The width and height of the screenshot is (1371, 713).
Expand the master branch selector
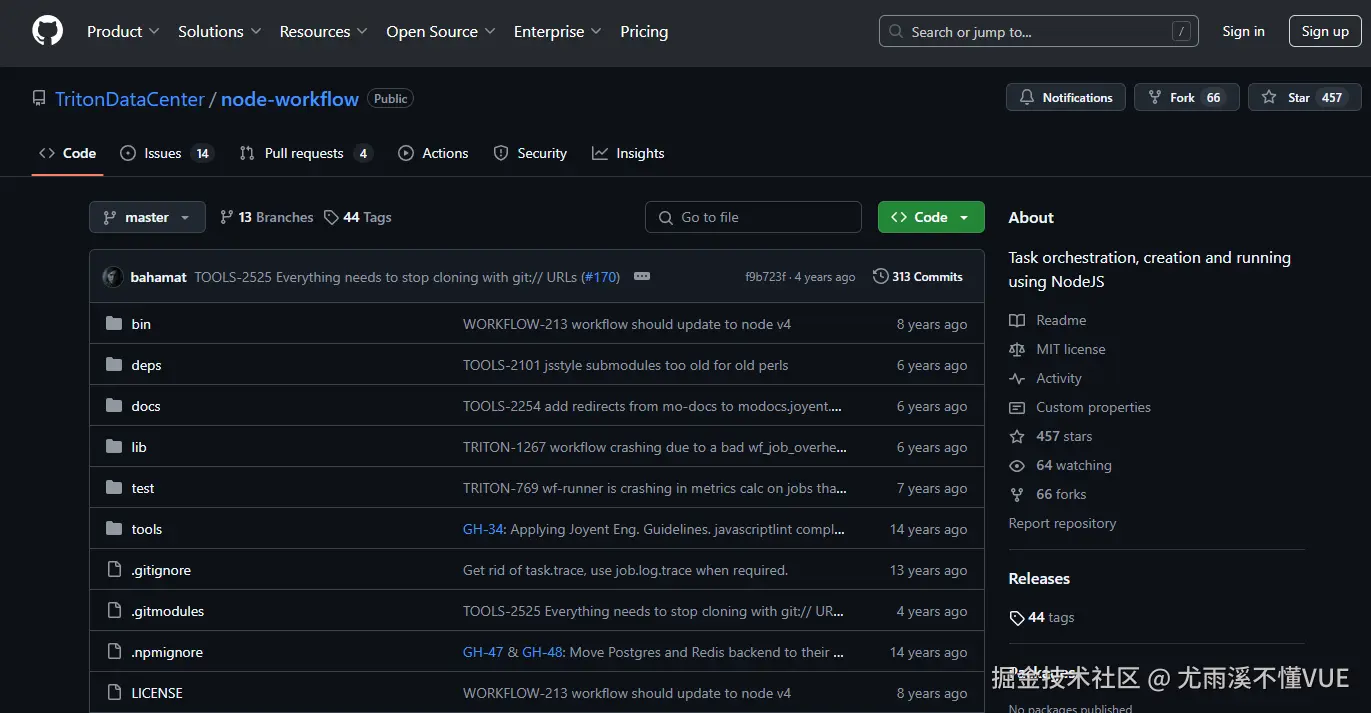click(x=147, y=217)
